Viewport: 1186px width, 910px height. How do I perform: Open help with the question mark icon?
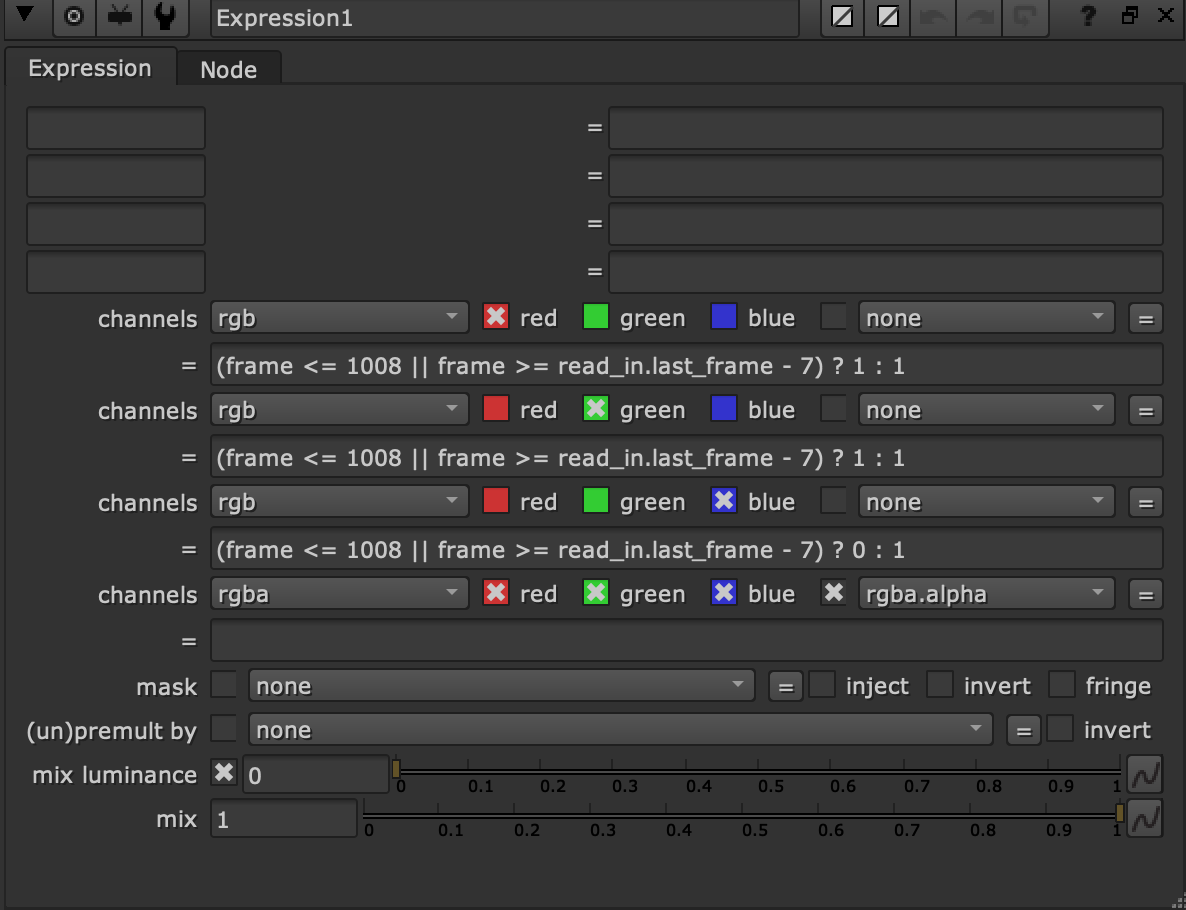(1089, 17)
